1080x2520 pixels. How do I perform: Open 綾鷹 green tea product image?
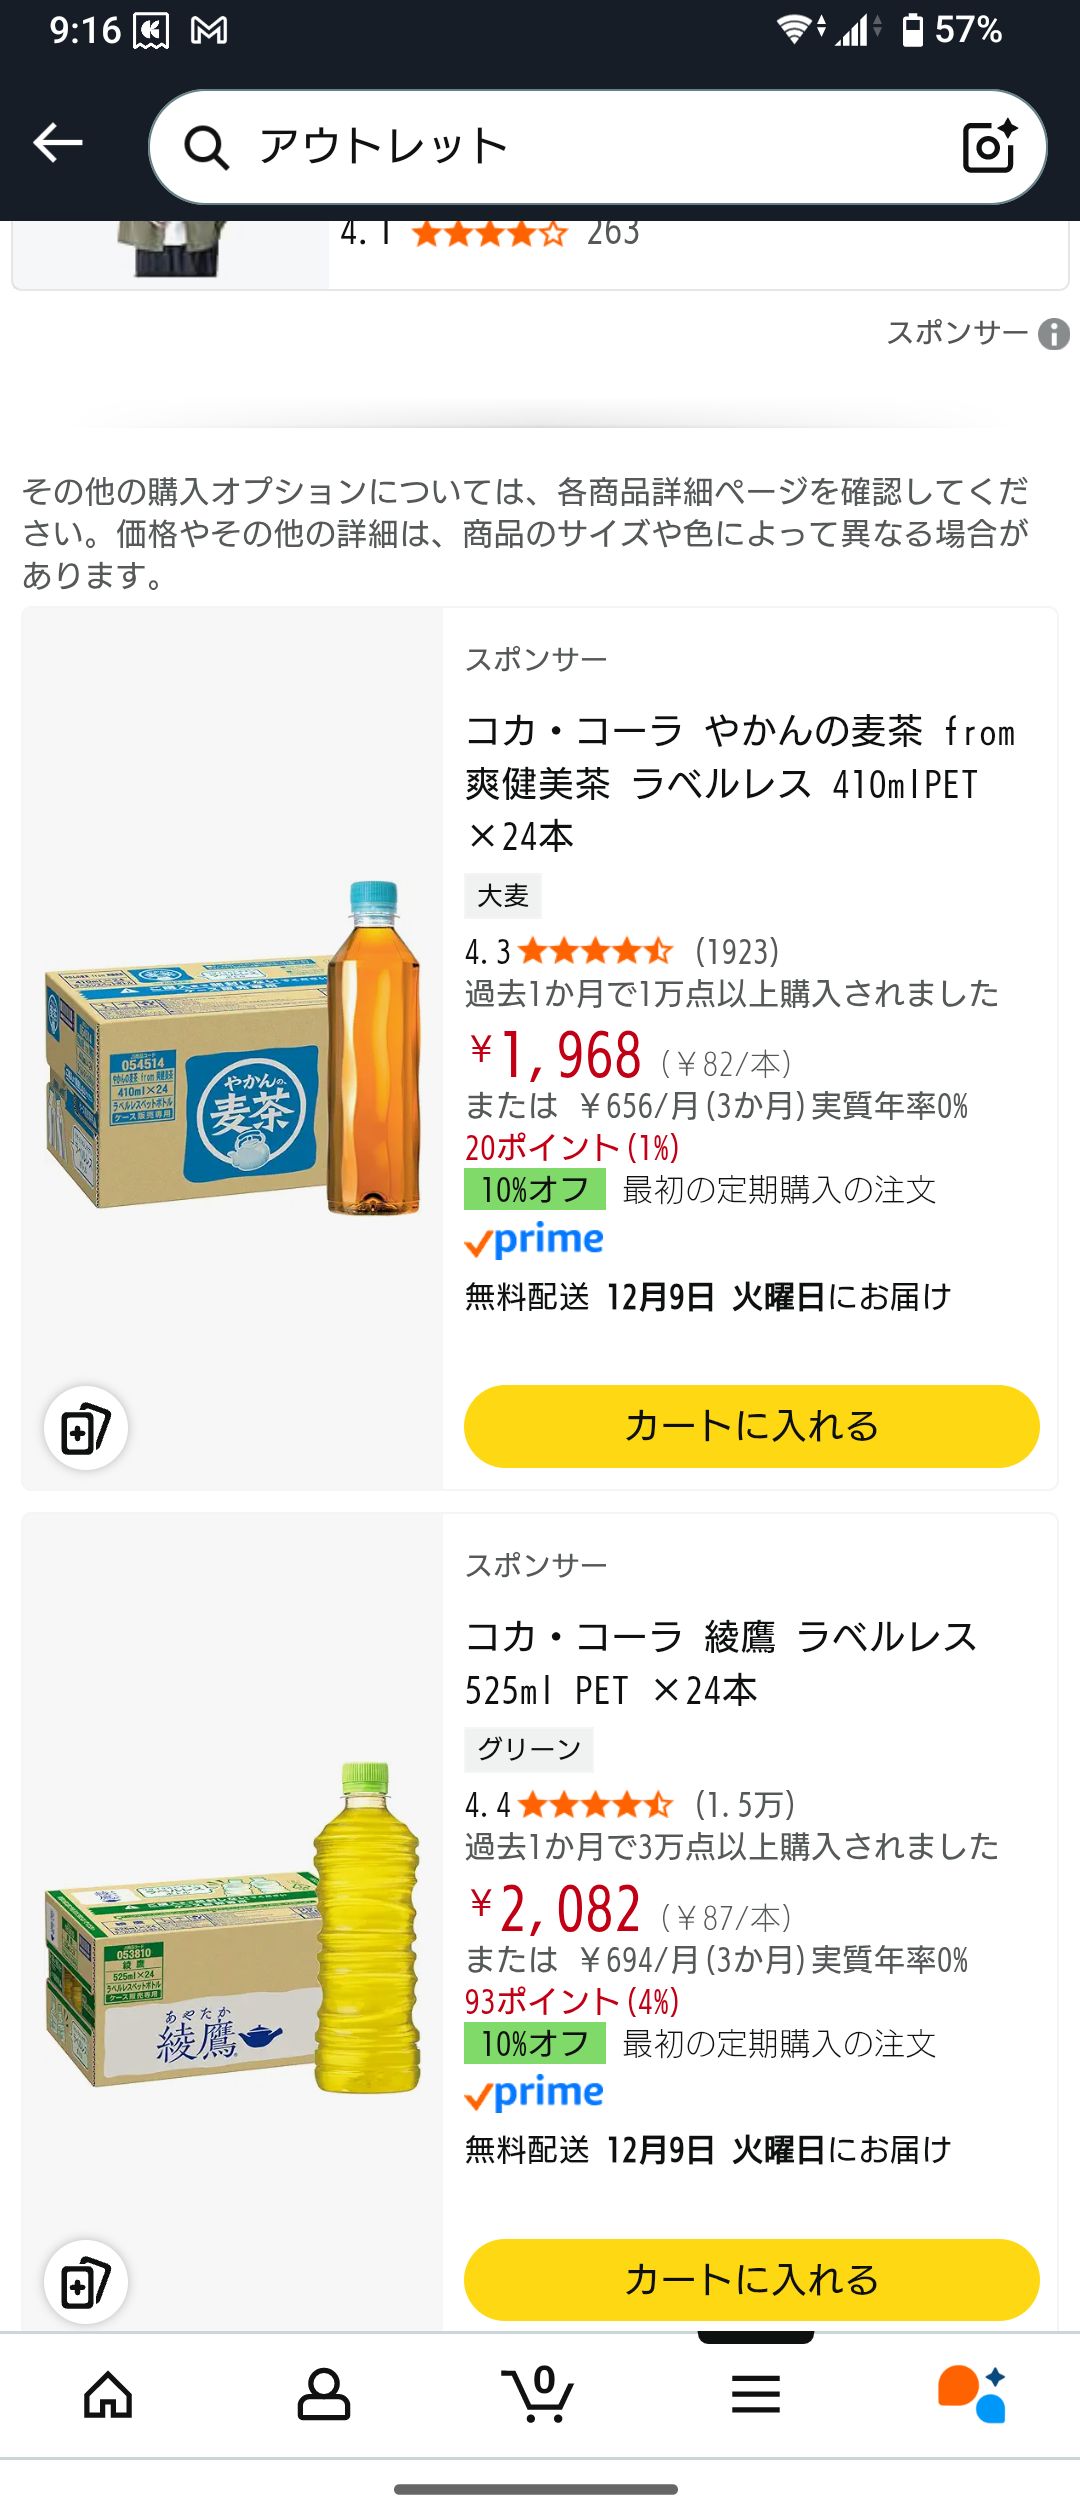point(232,1928)
